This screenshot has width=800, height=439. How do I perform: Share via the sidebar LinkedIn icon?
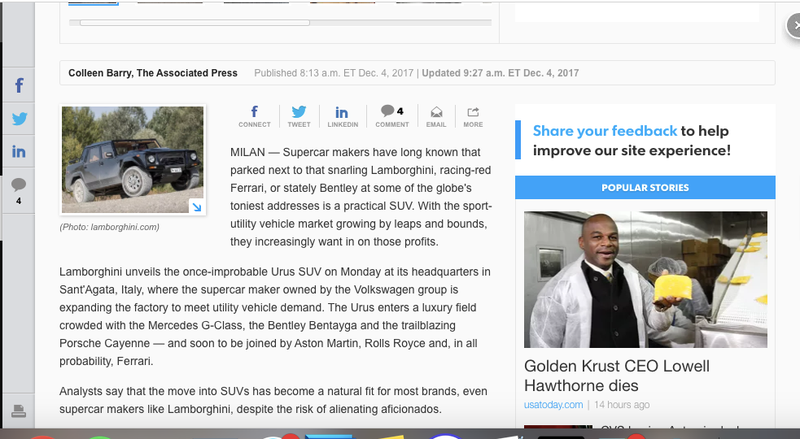pos(19,152)
